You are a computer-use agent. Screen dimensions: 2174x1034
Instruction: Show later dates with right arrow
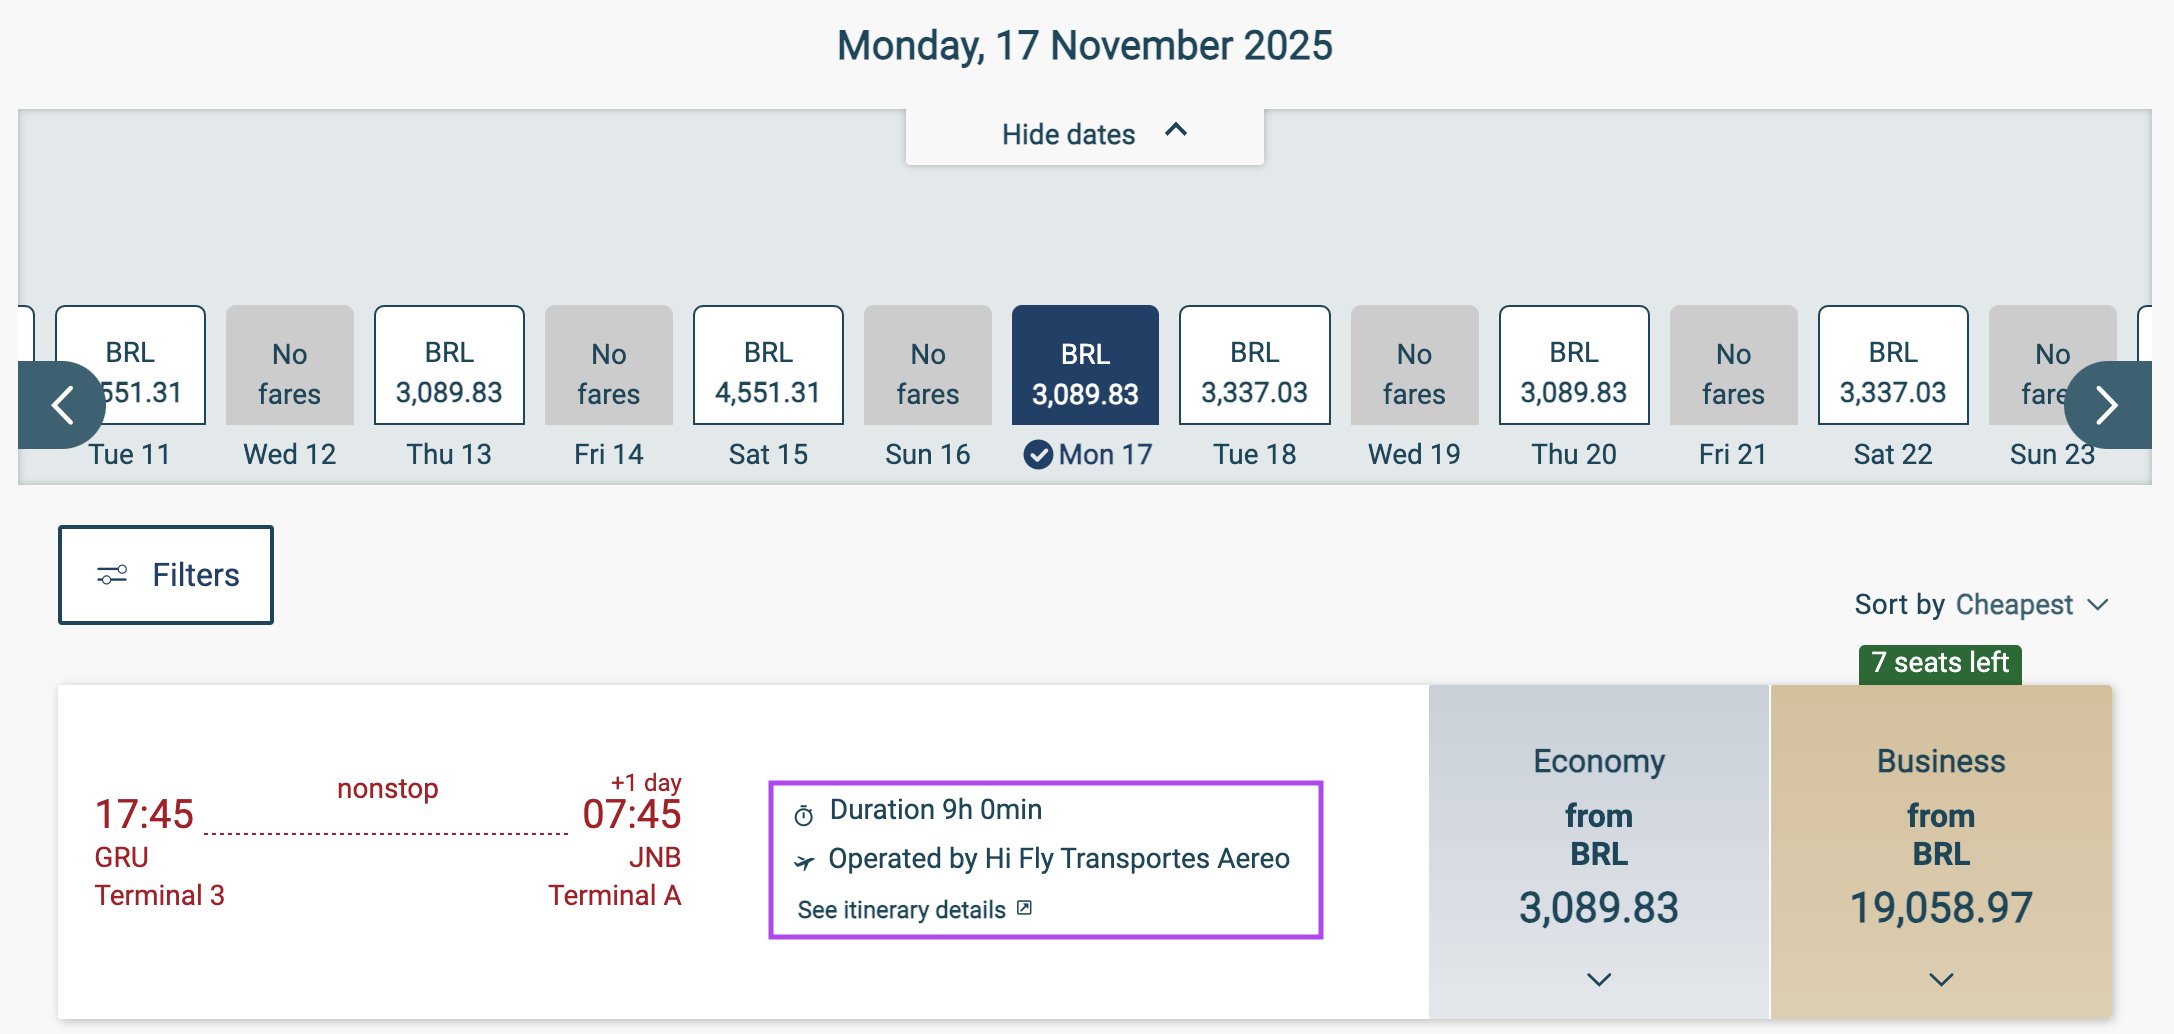[x=2108, y=405]
